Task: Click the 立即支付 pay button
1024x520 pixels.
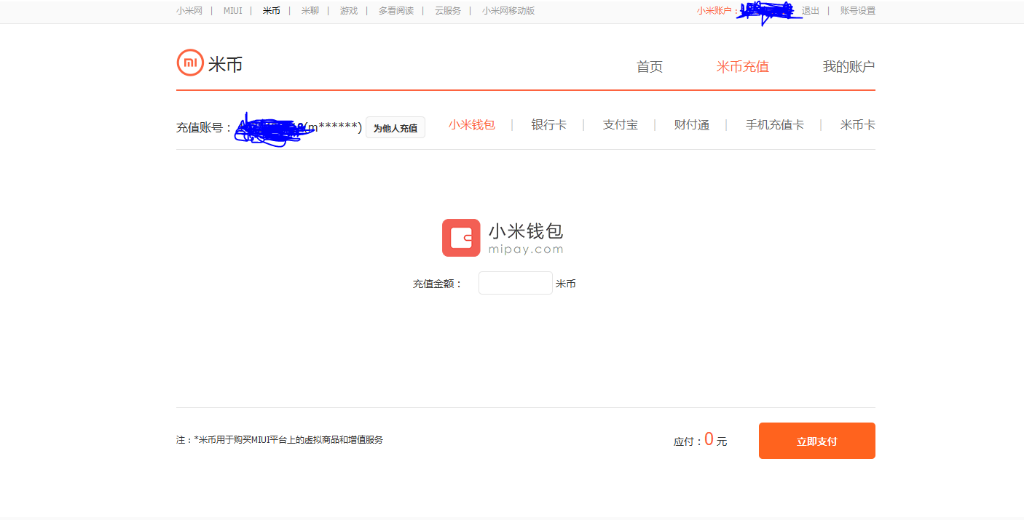Action: pyautogui.click(x=817, y=441)
